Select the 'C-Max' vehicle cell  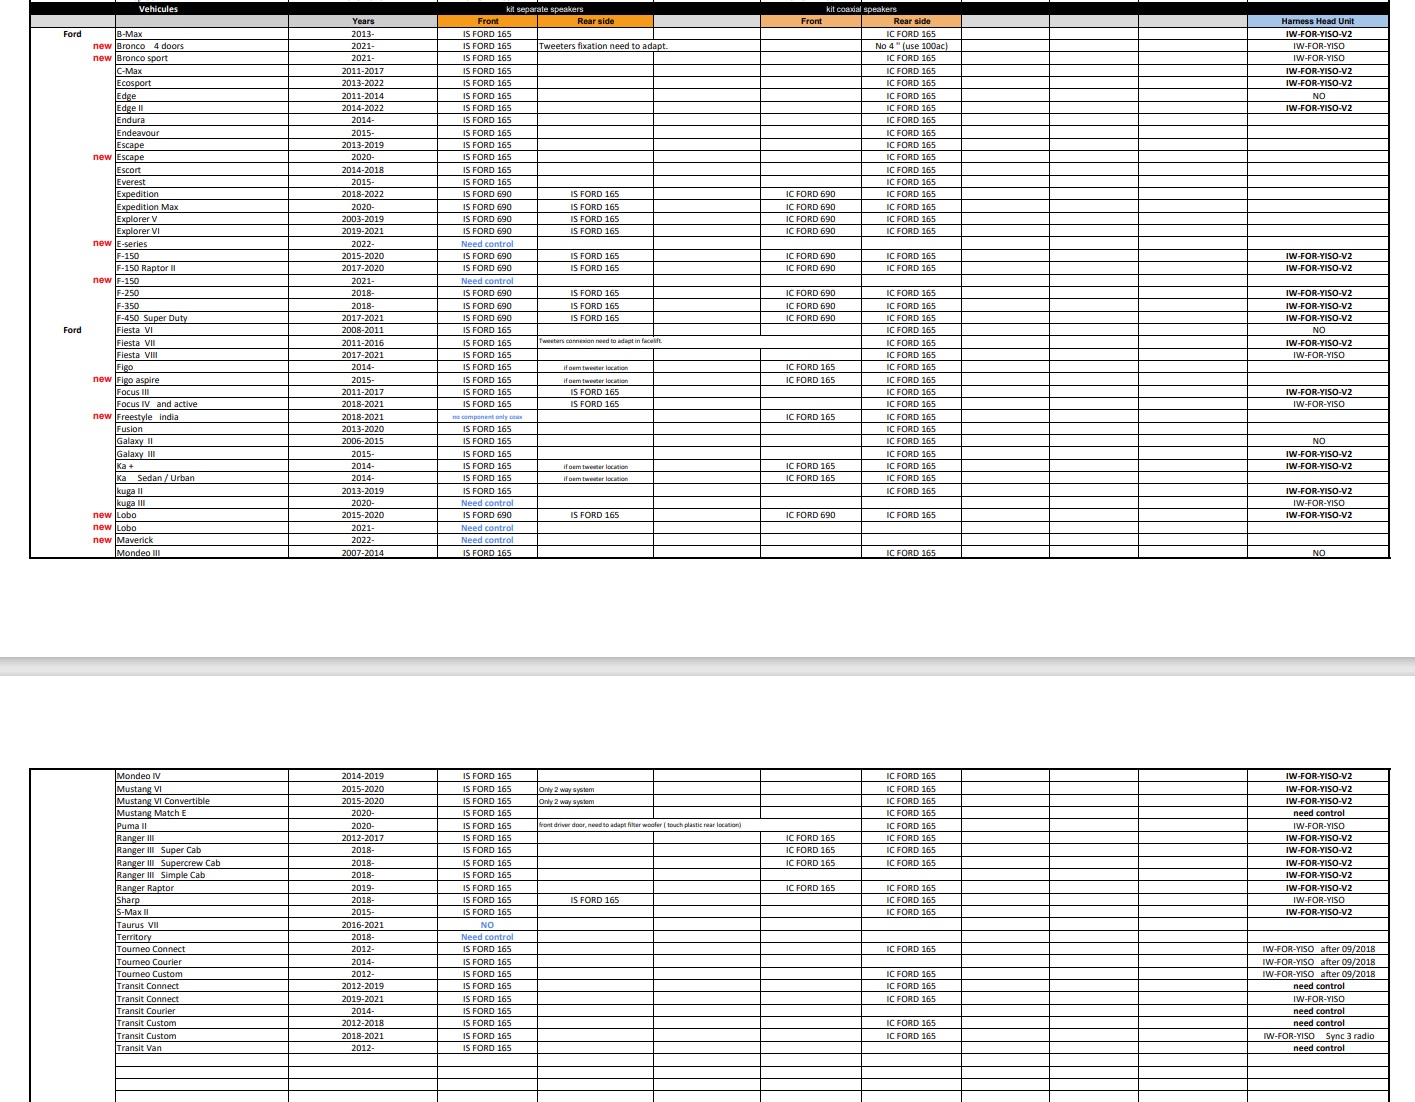click(x=202, y=71)
